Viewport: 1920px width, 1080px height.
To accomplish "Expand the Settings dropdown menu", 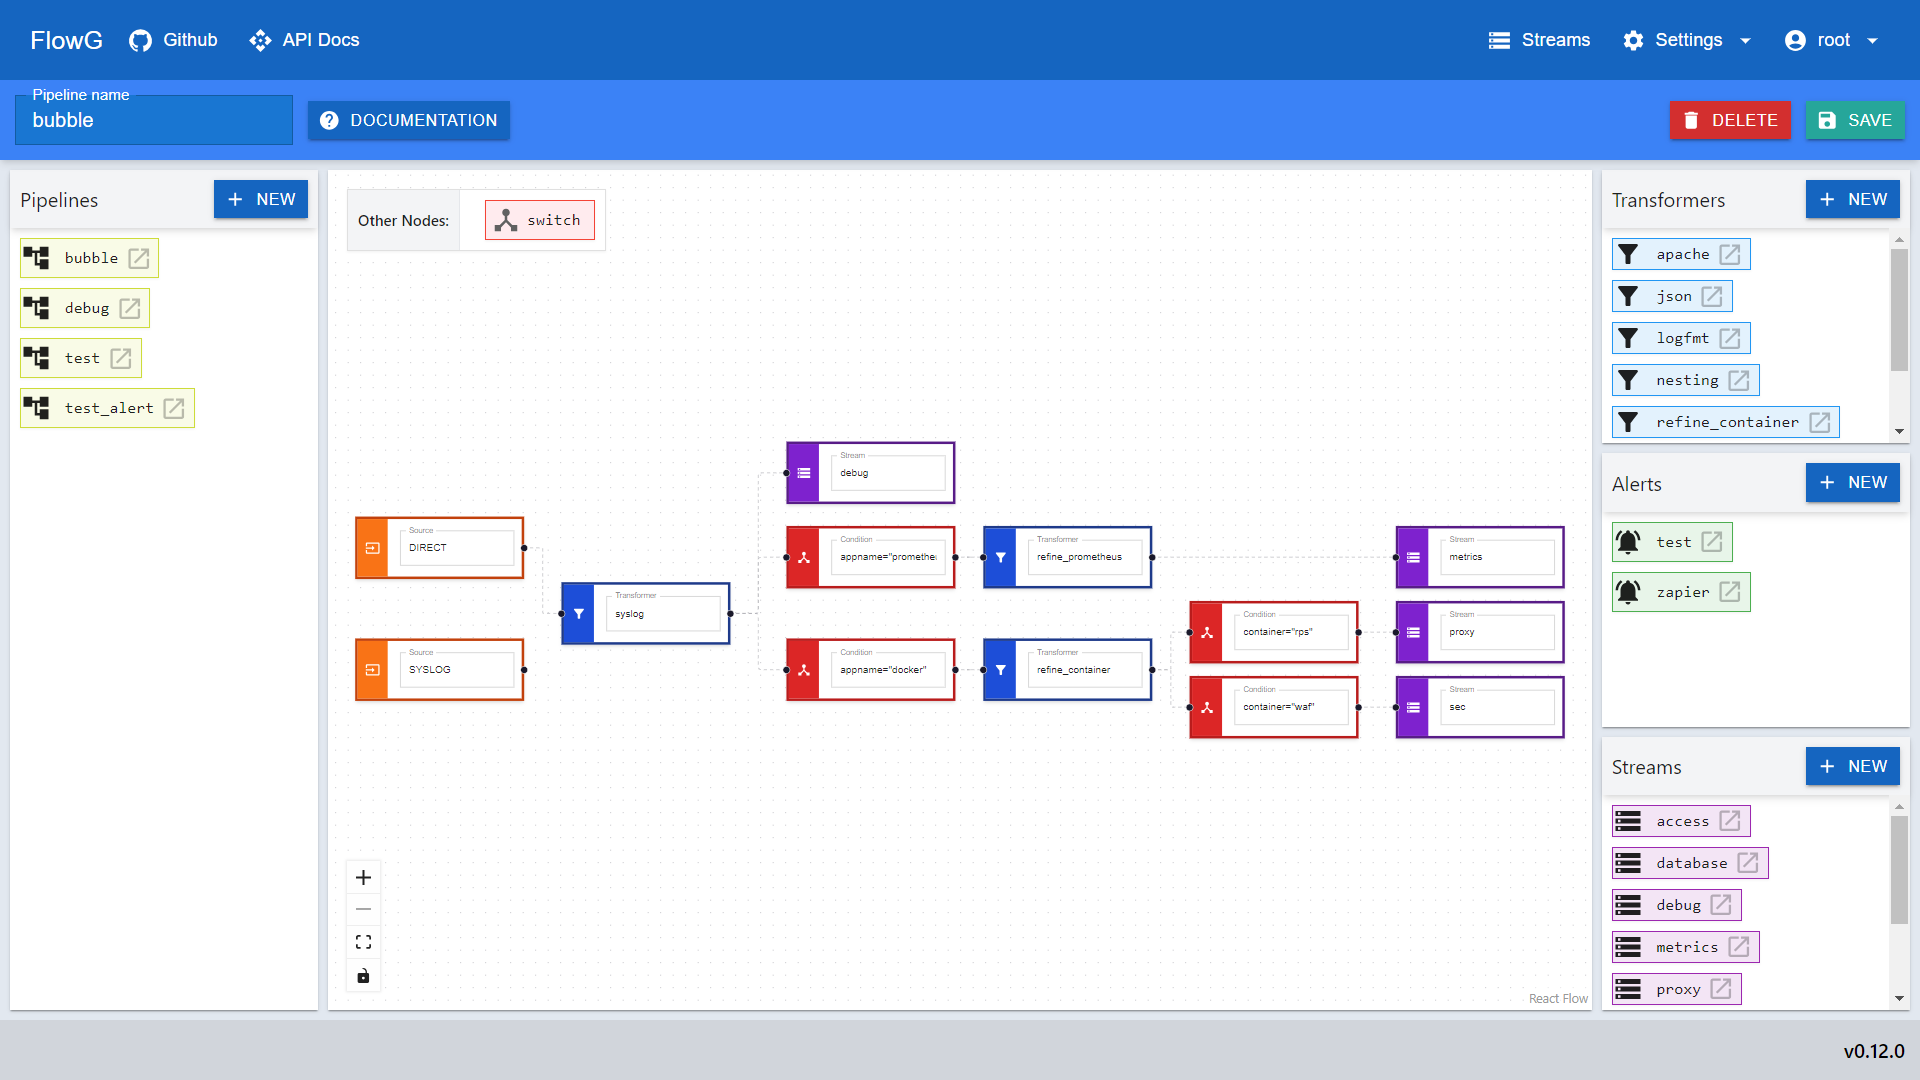I will pyautogui.click(x=1745, y=40).
